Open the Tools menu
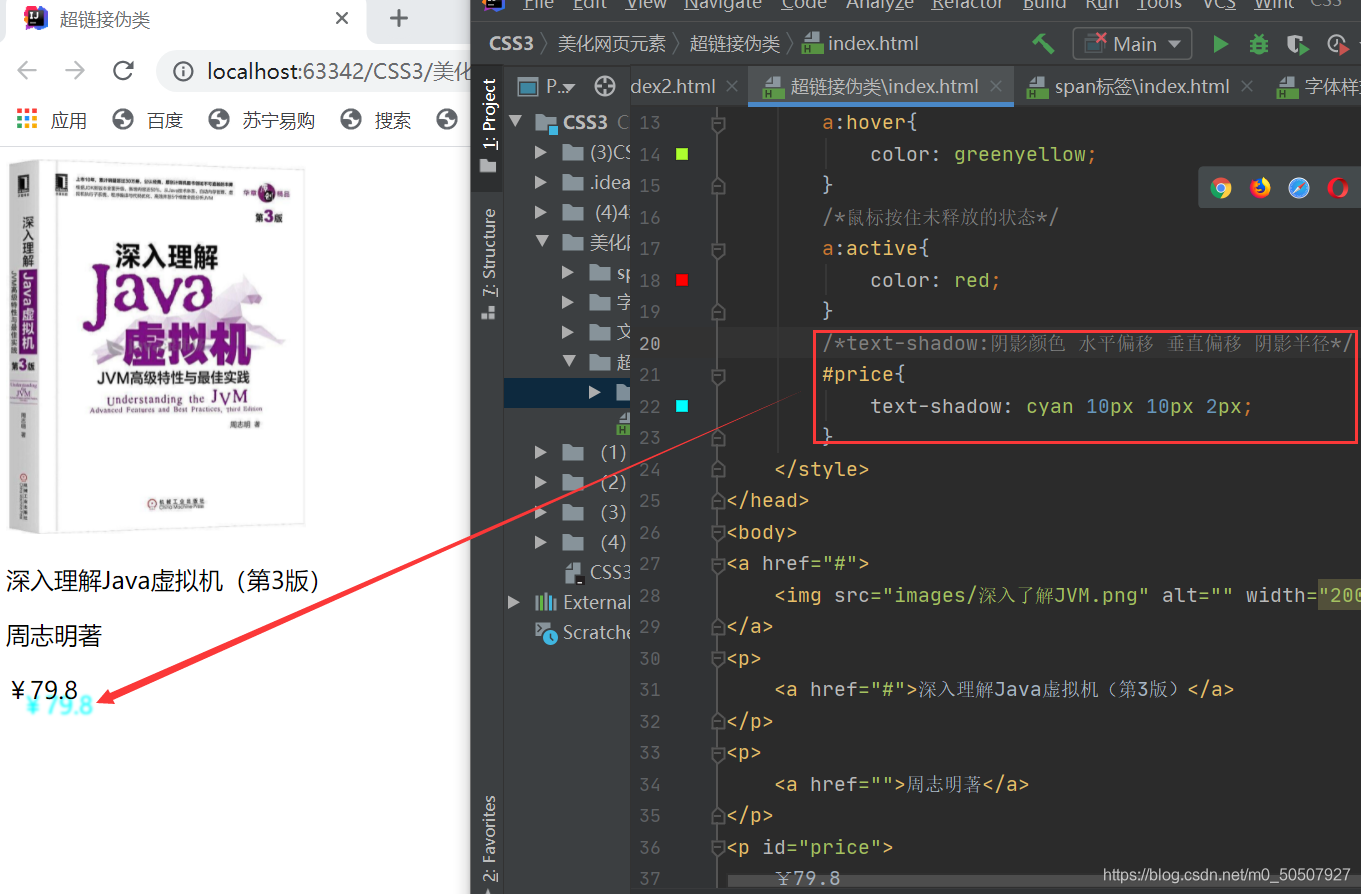This screenshot has width=1361, height=894. (x=1160, y=5)
